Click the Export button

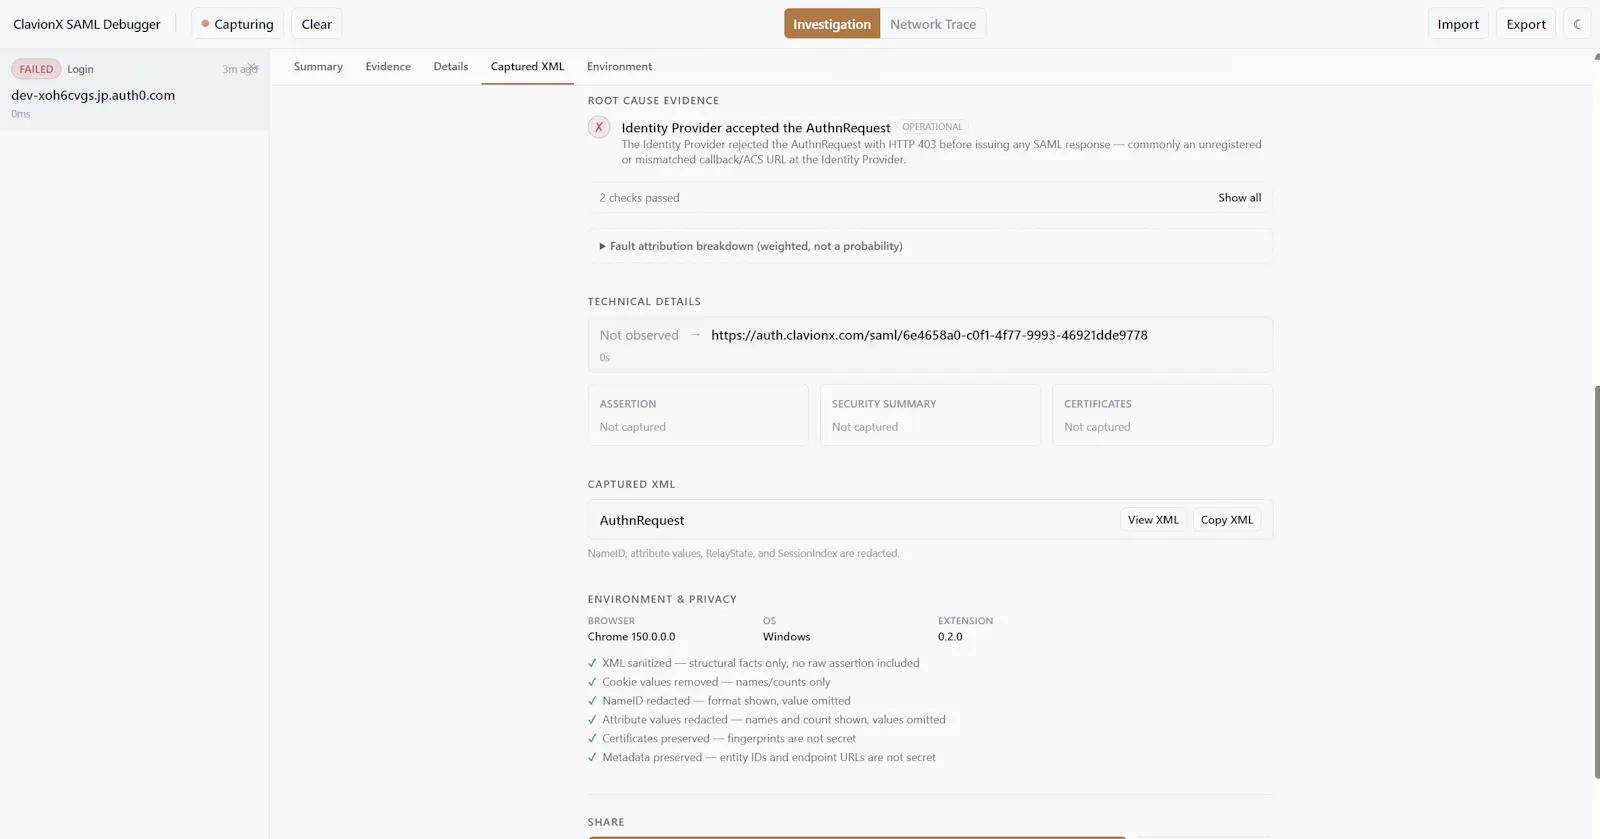1526,24
